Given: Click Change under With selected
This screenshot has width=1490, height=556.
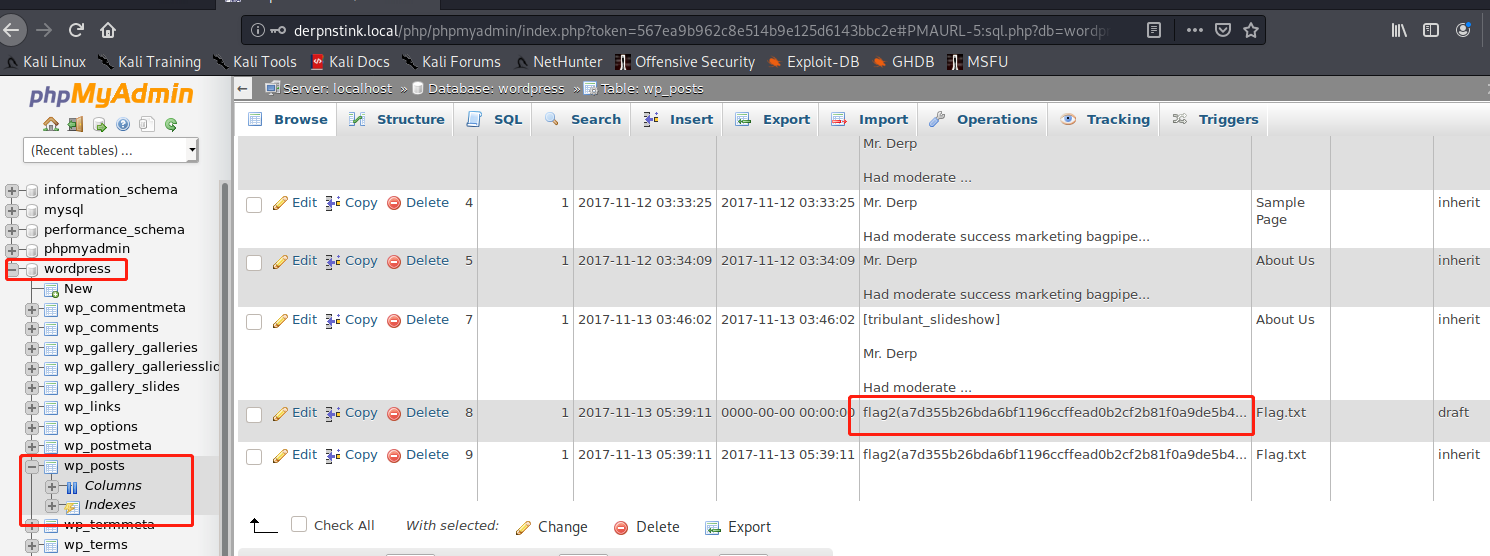Looking at the screenshot, I should (x=551, y=527).
